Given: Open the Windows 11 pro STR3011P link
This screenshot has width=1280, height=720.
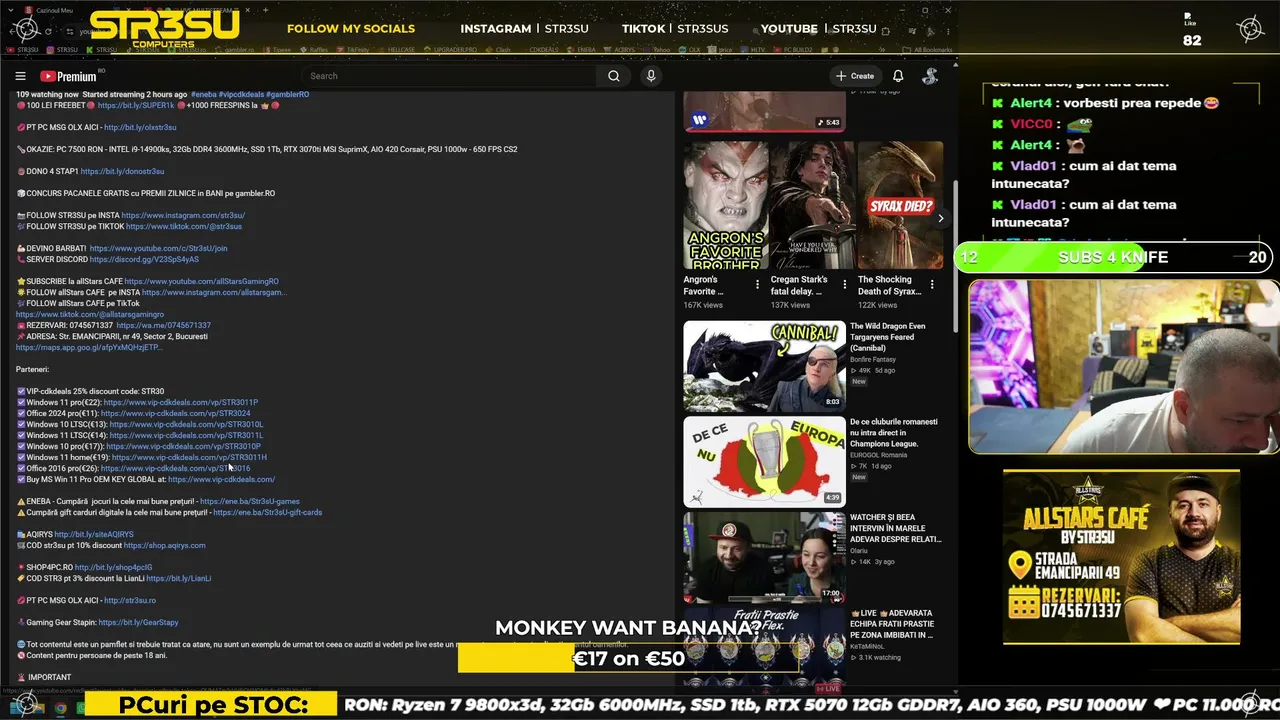Looking at the screenshot, I should pyautogui.click(x=180, y=402).
